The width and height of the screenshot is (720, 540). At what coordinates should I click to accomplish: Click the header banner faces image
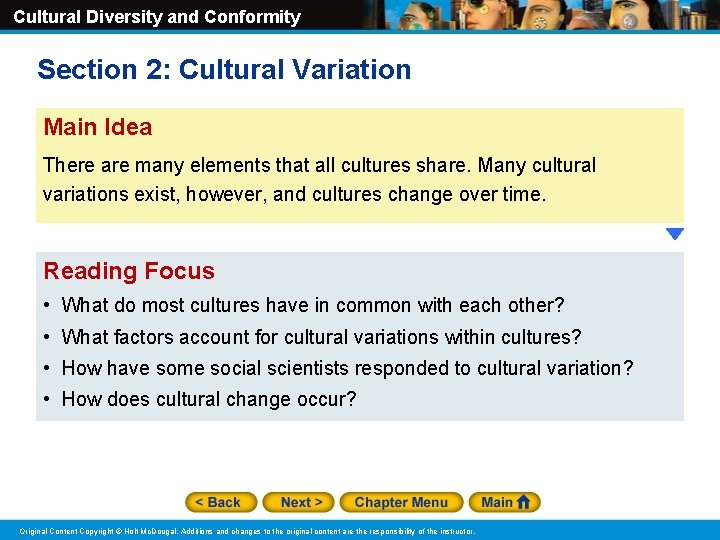pos(541,15)
